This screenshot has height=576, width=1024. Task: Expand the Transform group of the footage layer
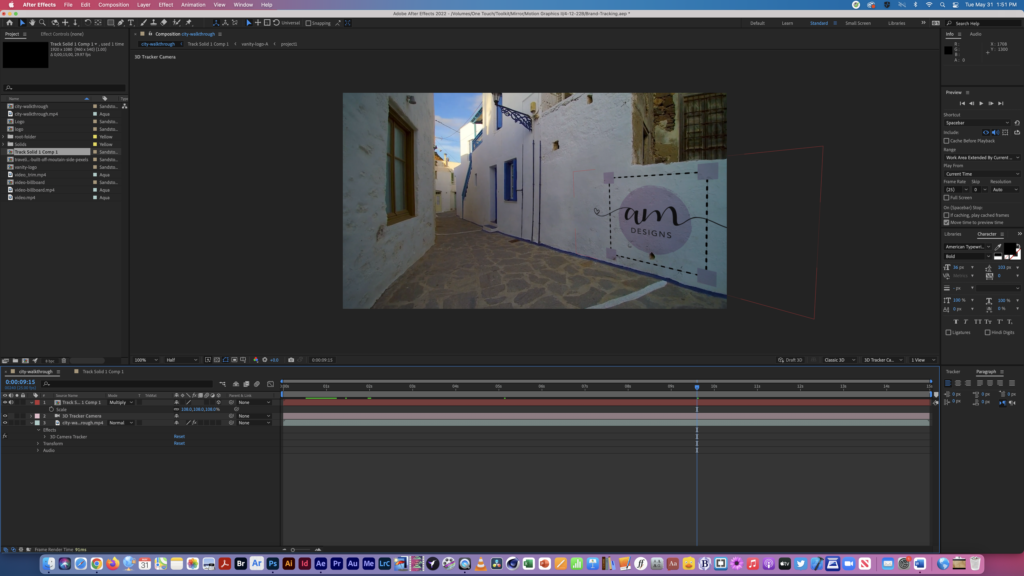38,443
